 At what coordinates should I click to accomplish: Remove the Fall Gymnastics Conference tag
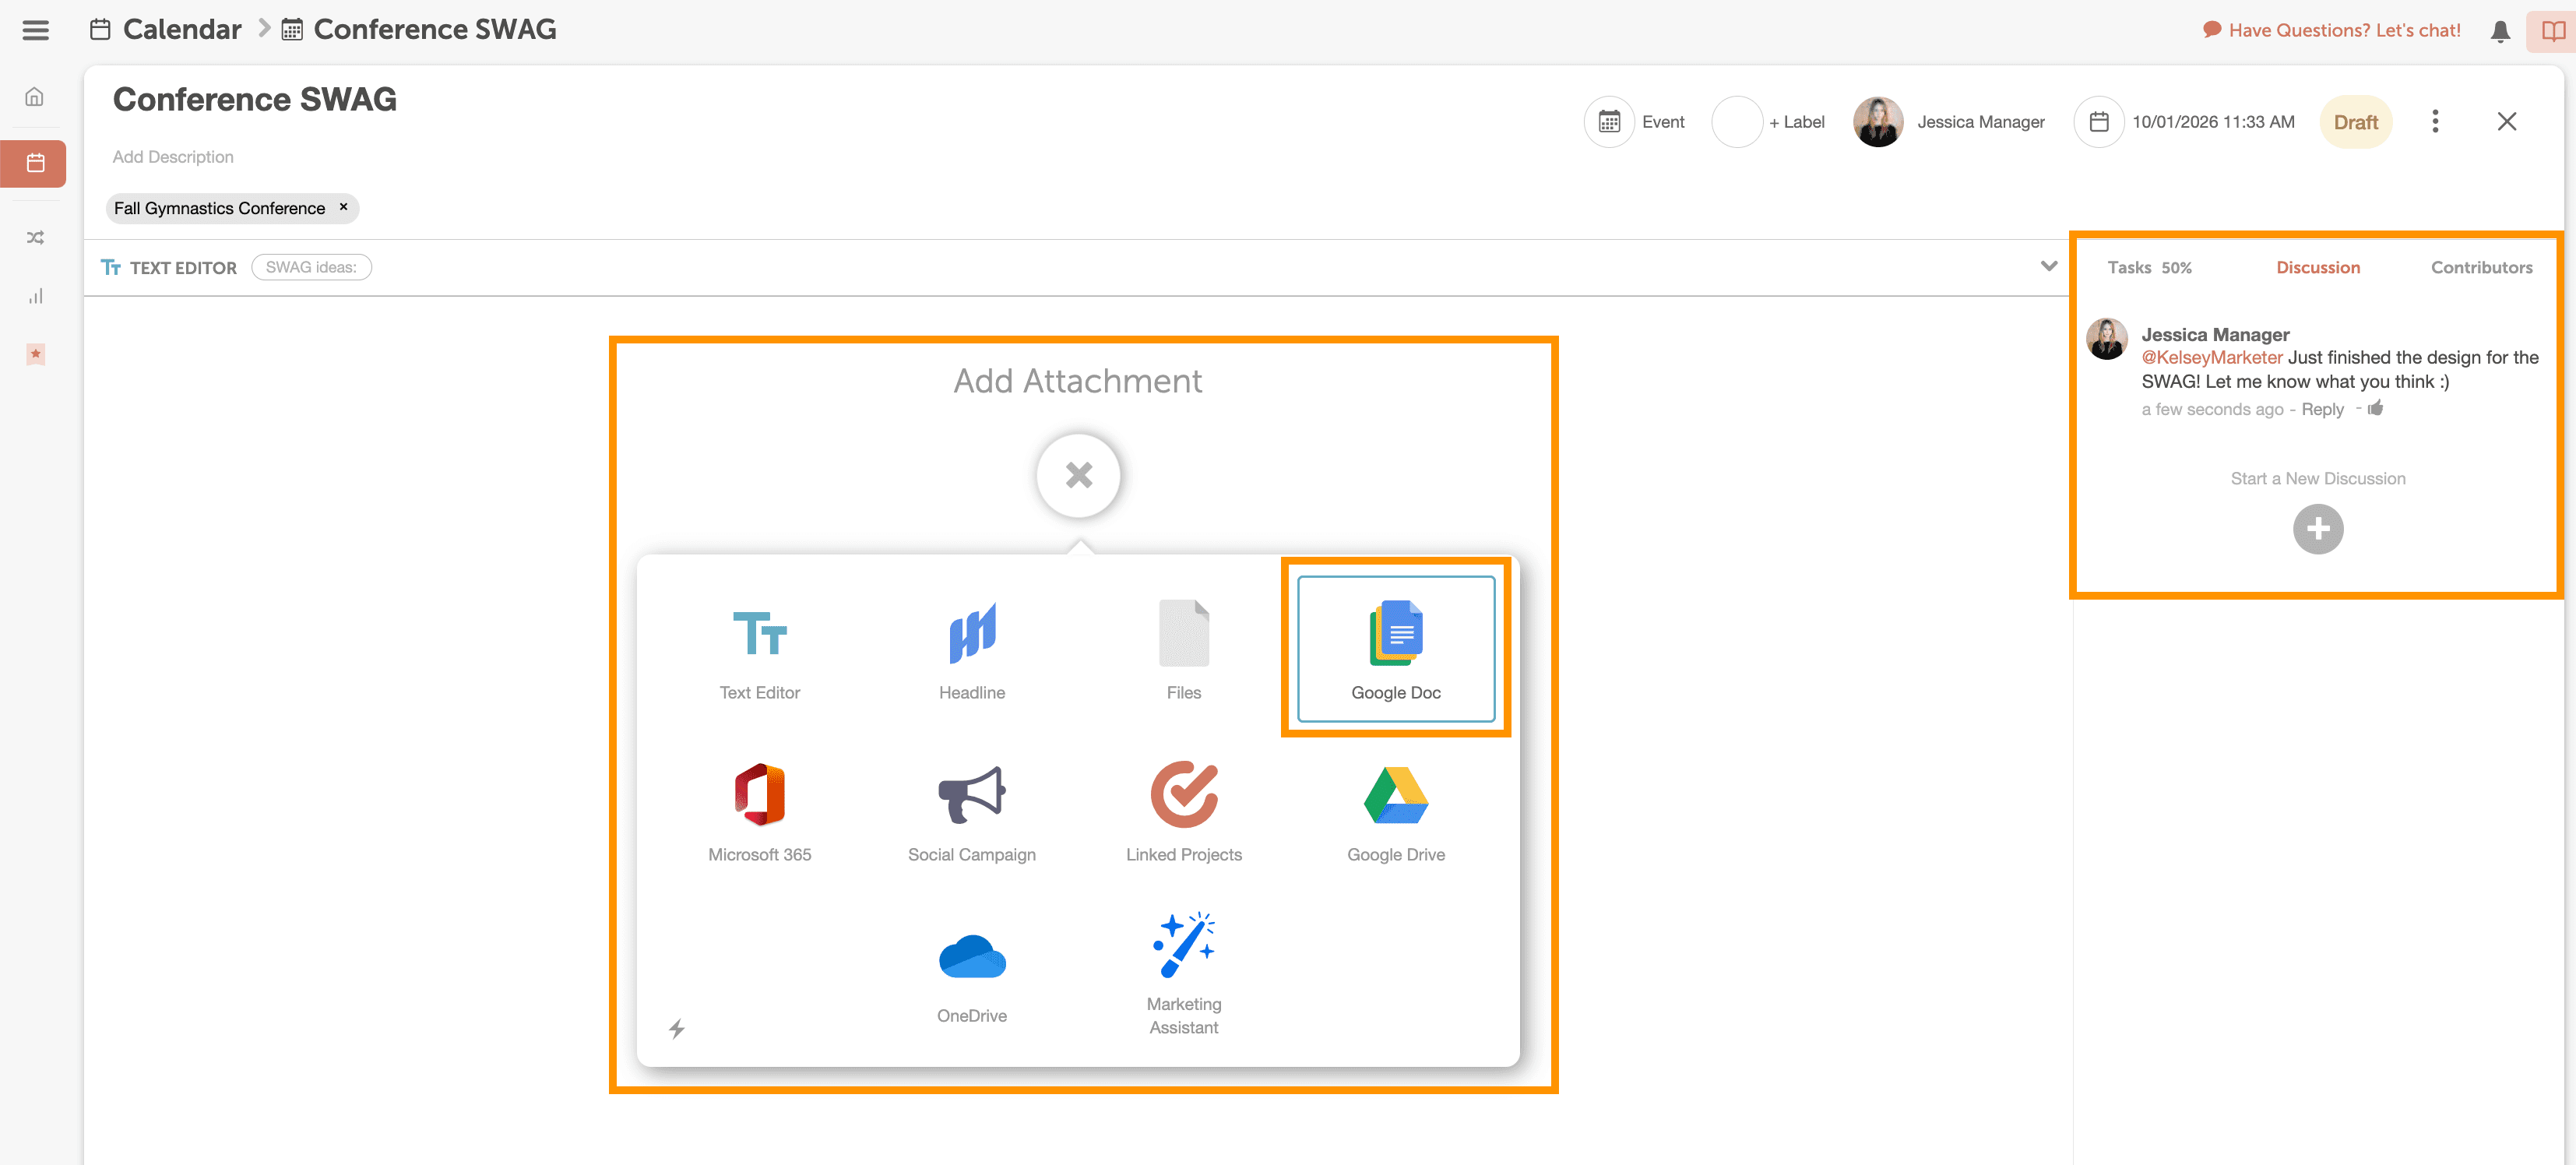tap(343, 207)
